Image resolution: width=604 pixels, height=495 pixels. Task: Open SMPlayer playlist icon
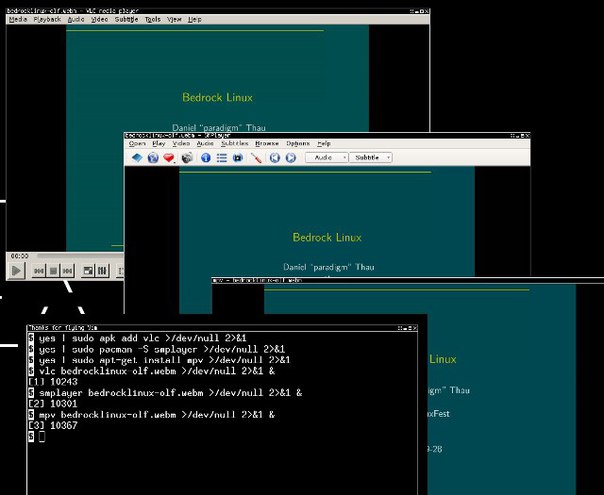(x=224, y=157)
